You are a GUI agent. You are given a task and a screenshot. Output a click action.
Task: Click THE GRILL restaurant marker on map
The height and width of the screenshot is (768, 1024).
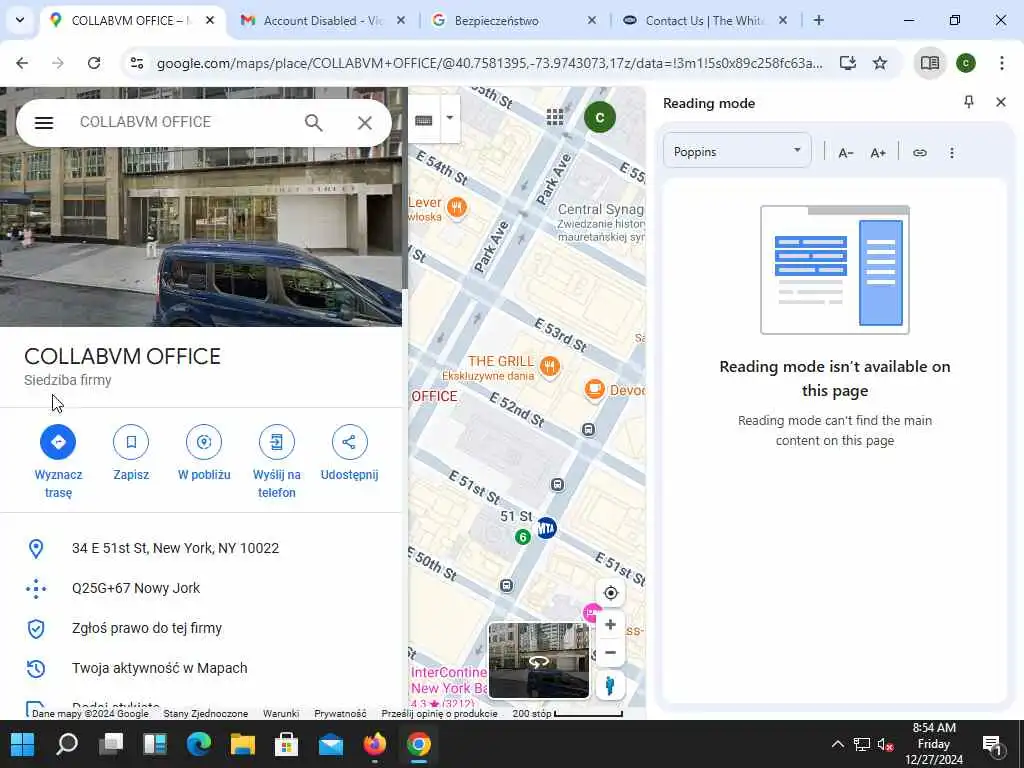[550, 366]
